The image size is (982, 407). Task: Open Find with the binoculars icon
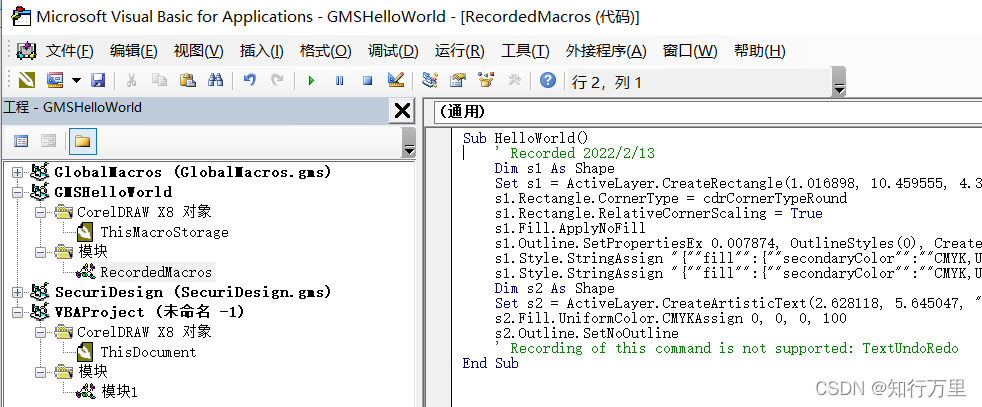click(x=215, y=80)
